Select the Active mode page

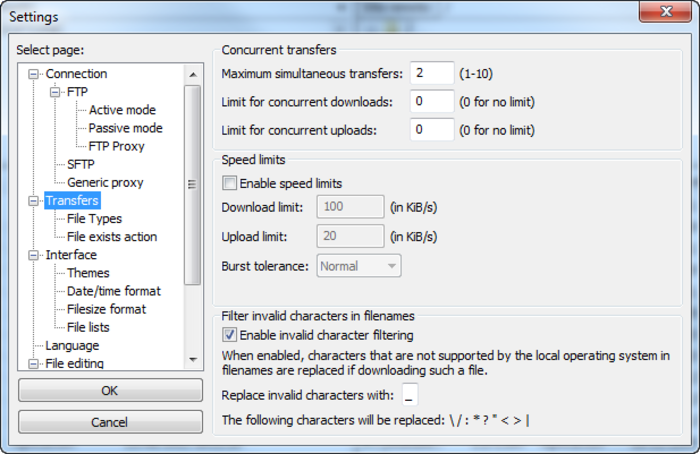point(122,110)
